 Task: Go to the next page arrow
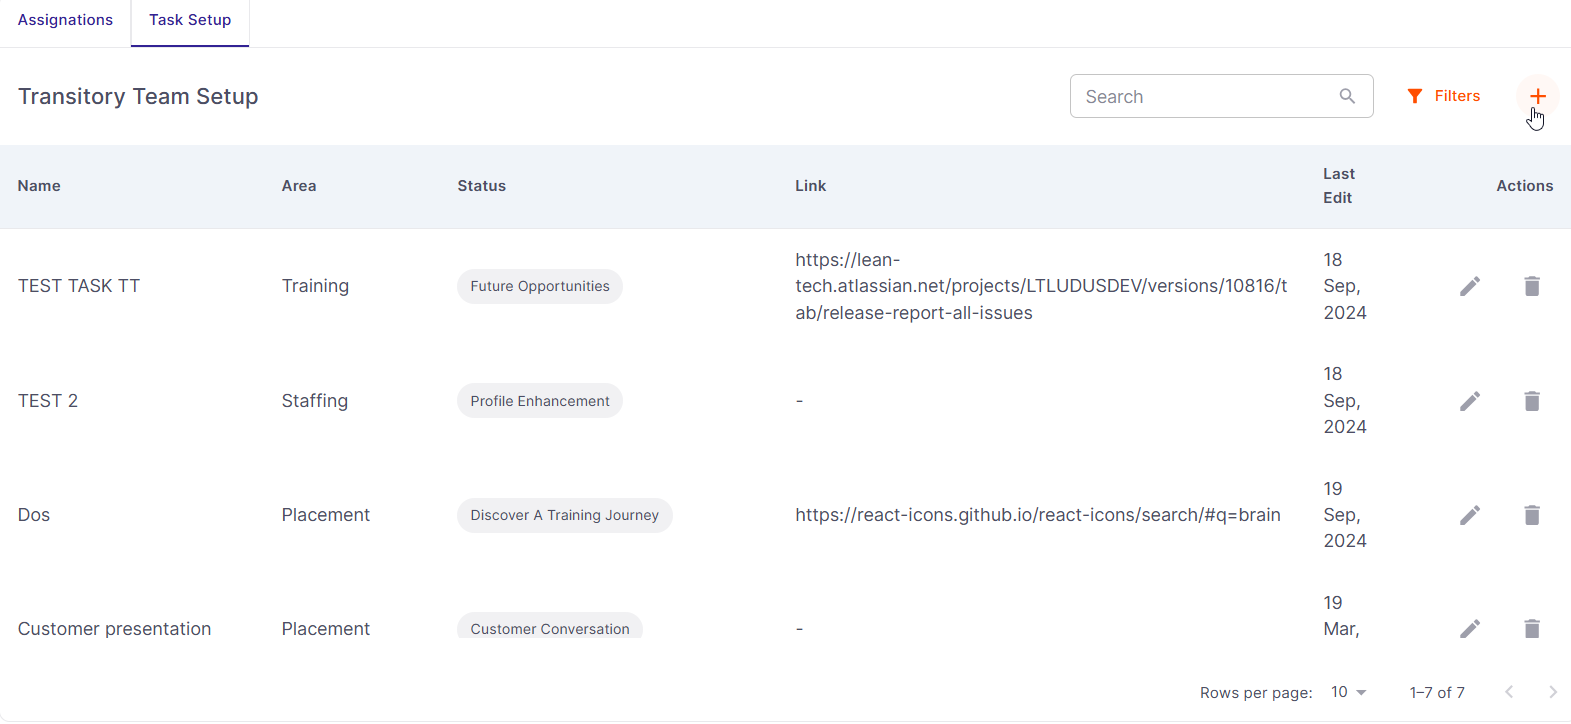click(1552, 692)
